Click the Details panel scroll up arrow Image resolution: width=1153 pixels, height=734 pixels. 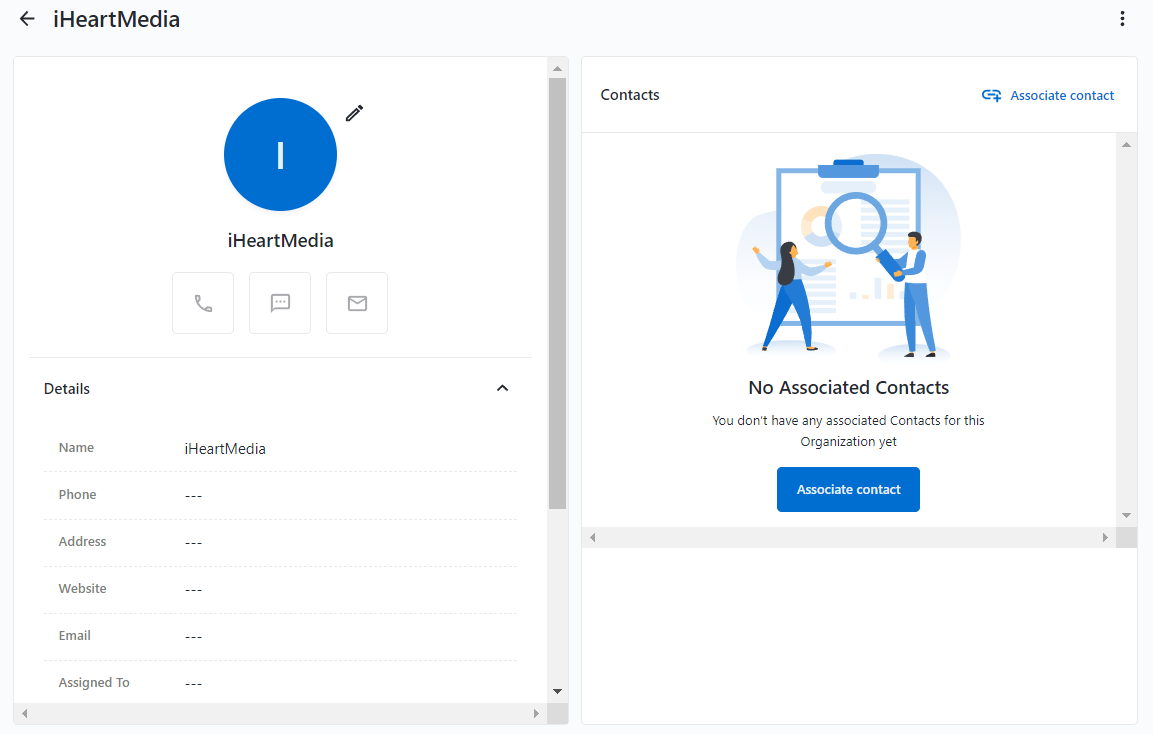[x=557, y=68]
